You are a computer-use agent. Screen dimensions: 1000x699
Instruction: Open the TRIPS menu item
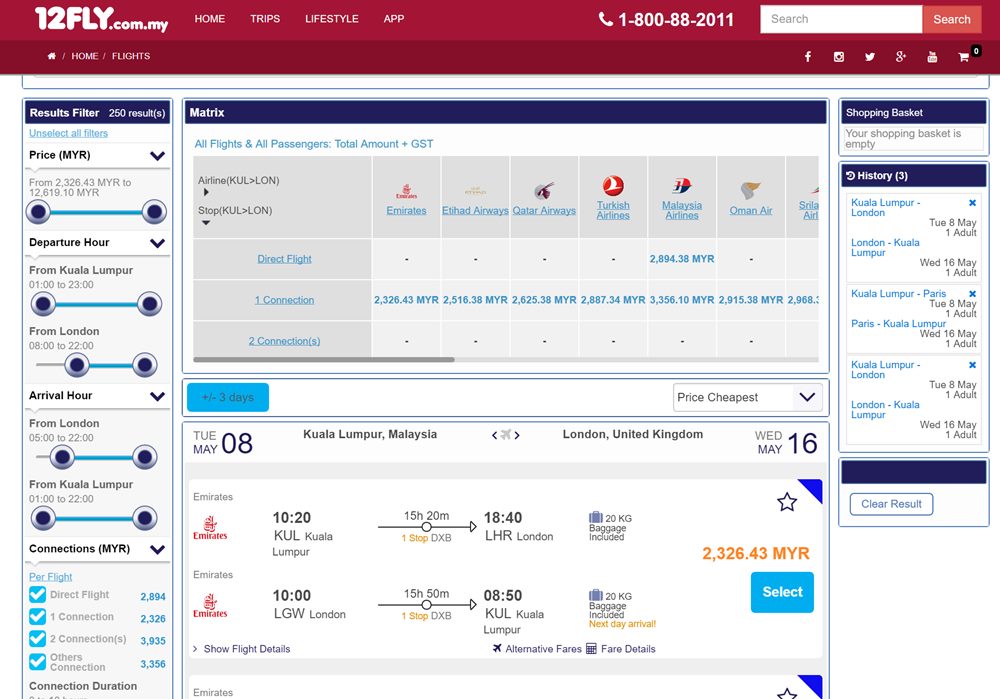click(265, 19)
